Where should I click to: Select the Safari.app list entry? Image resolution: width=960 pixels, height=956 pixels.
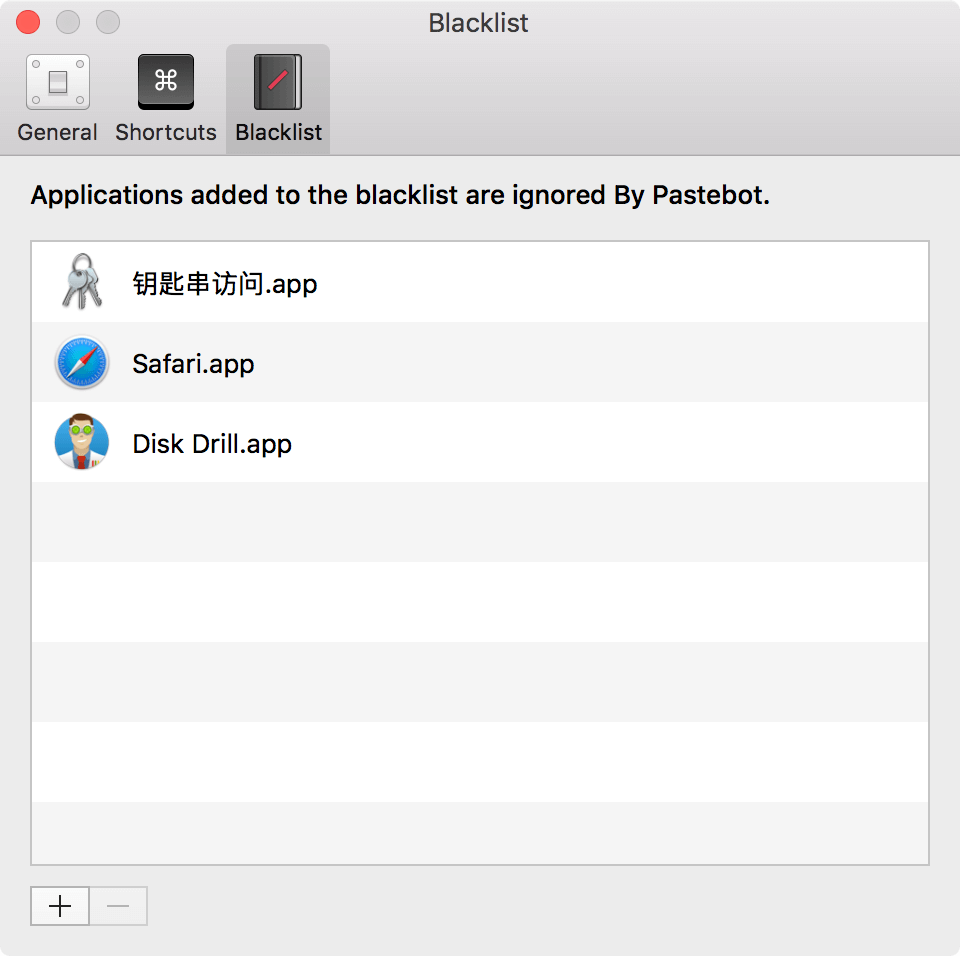coord(480,362)
